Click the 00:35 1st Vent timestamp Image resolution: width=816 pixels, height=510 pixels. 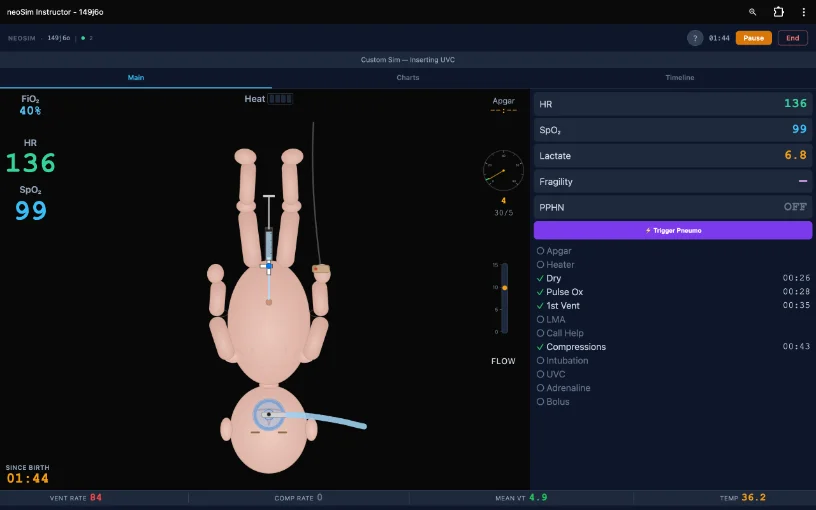point(796,305)
